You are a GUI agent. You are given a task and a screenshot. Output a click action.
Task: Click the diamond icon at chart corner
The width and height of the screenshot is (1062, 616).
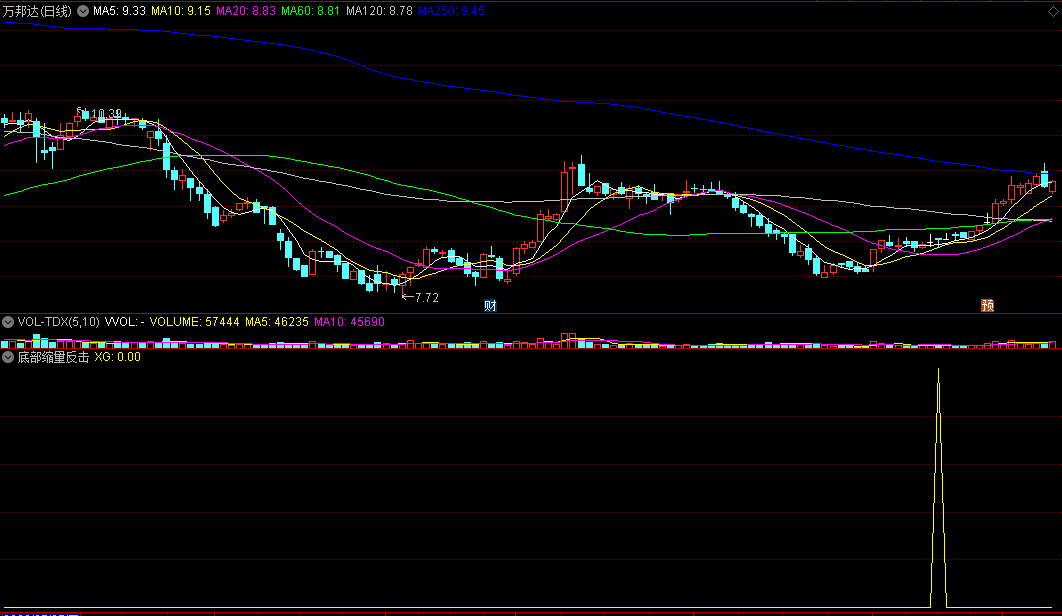pos(1053,11)
